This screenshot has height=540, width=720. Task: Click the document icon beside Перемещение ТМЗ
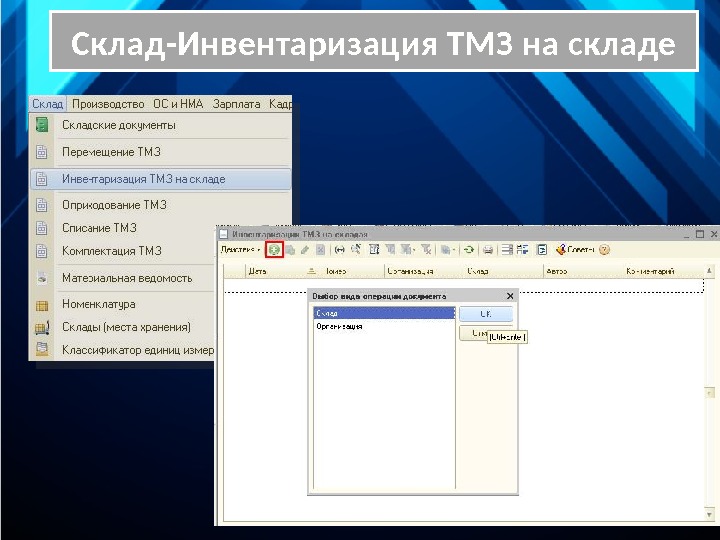tap(42, 152)
